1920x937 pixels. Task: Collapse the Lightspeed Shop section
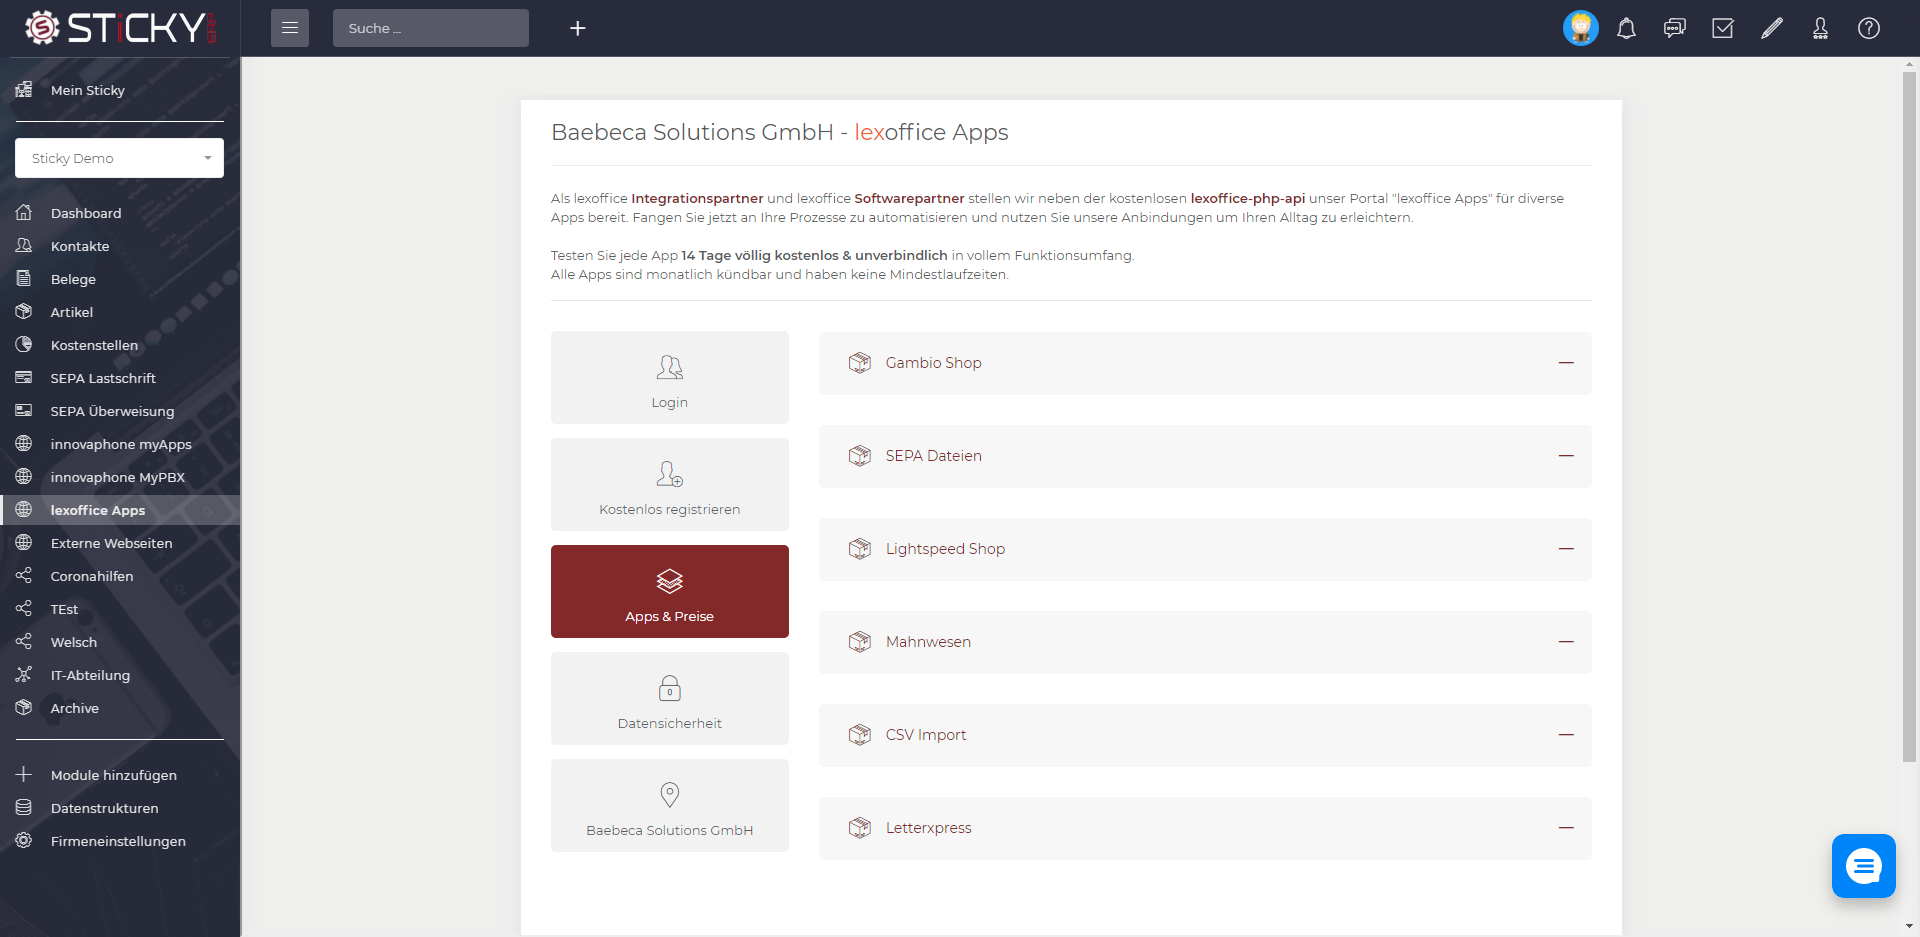click(x=1566, y=549)
